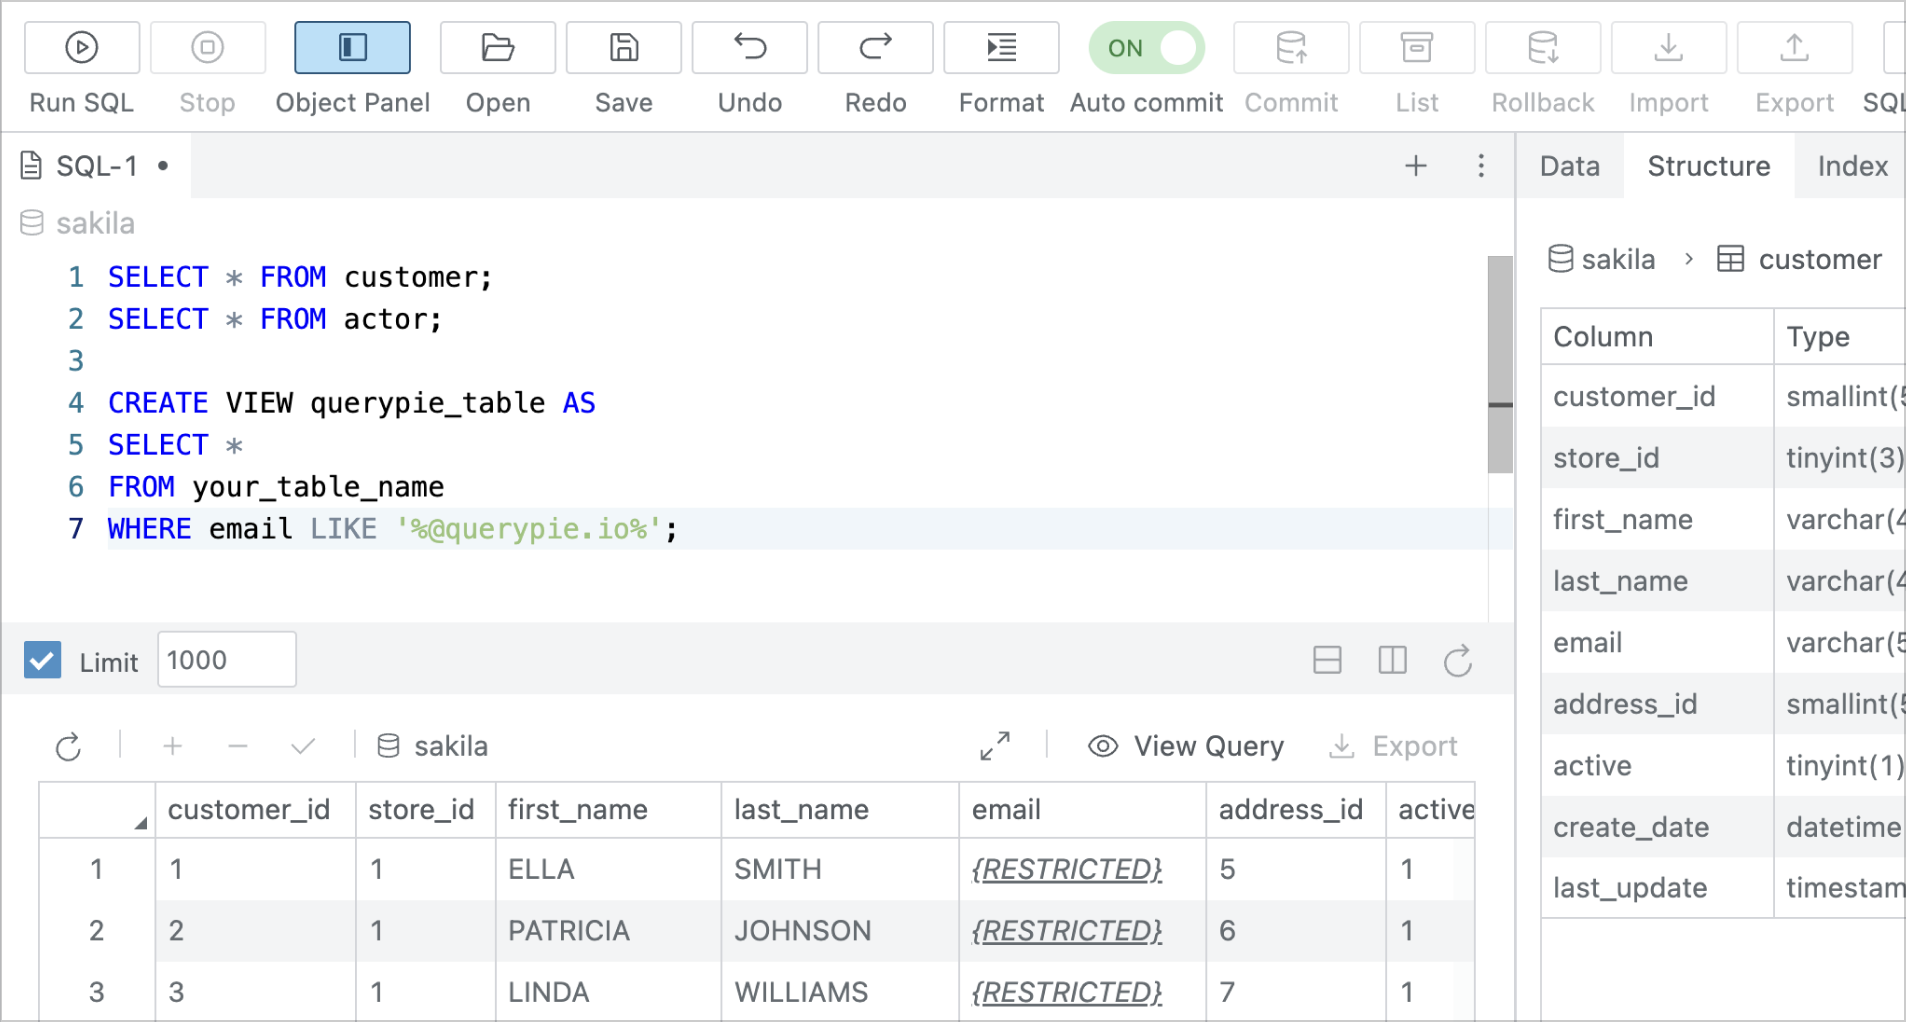Undo the last edit
The width and height of the screenshot is (1906, 1022).
[750, 47]
